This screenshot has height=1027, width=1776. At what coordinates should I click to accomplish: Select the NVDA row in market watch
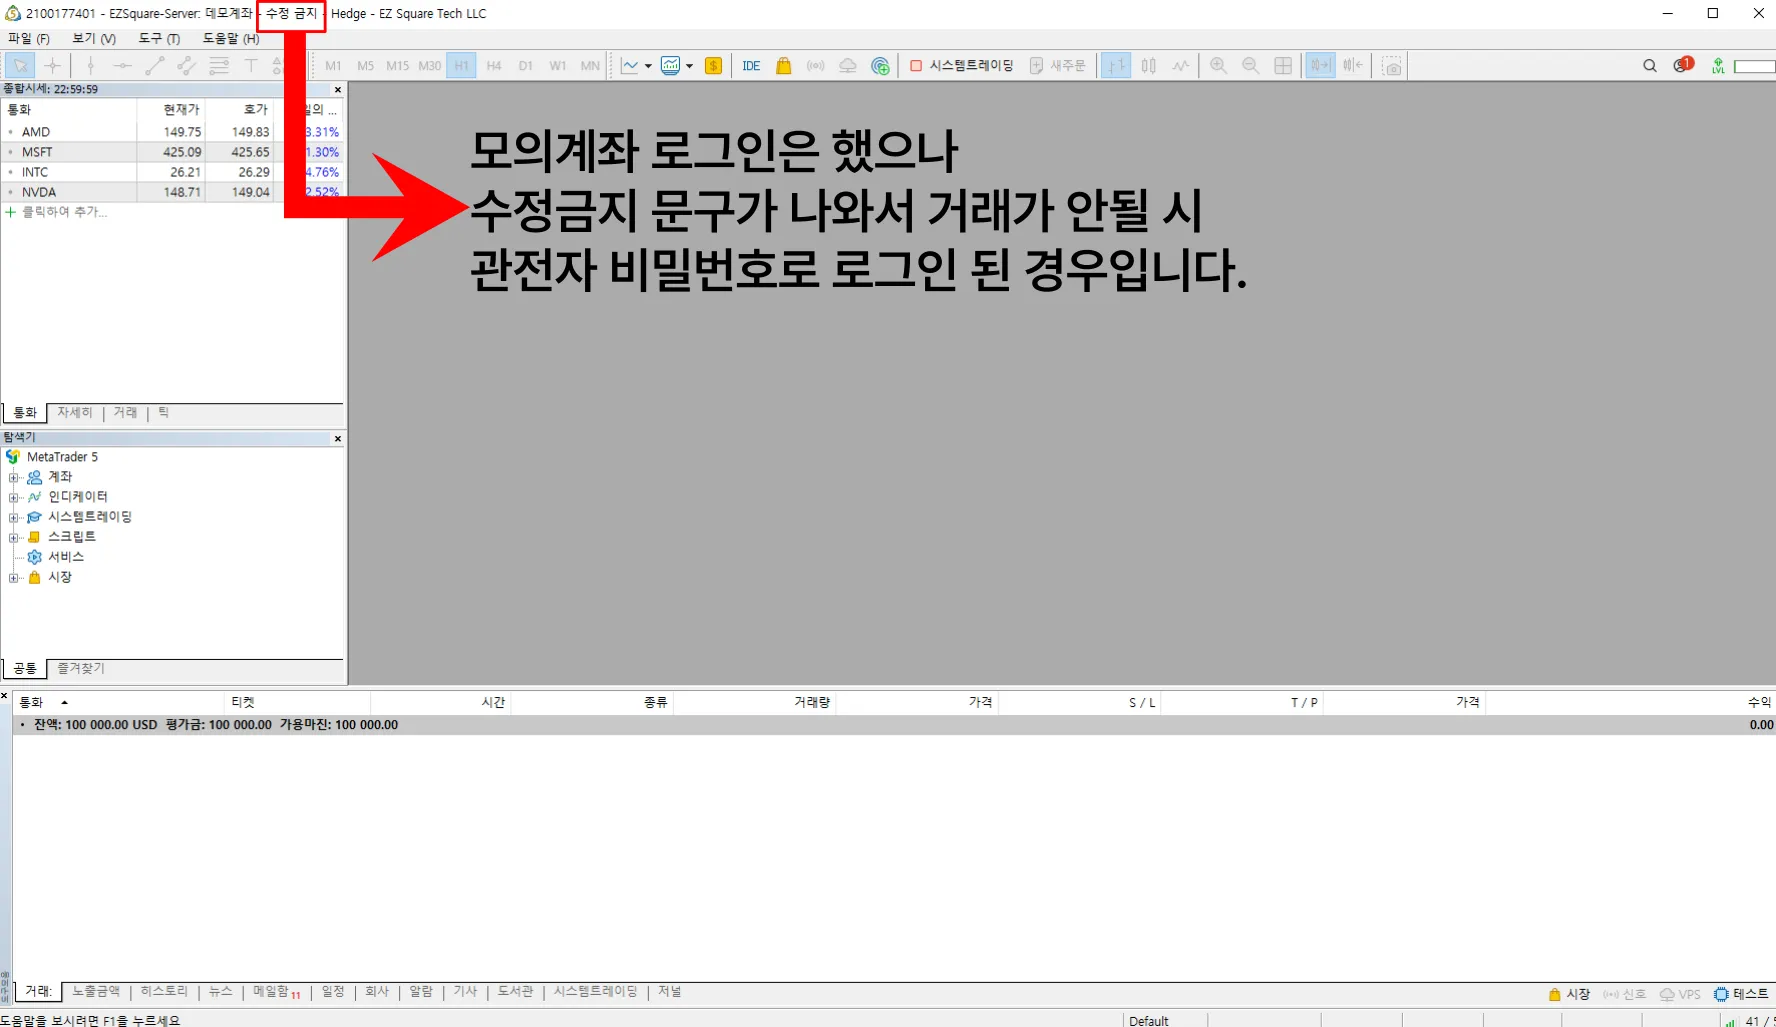[172, 192]
